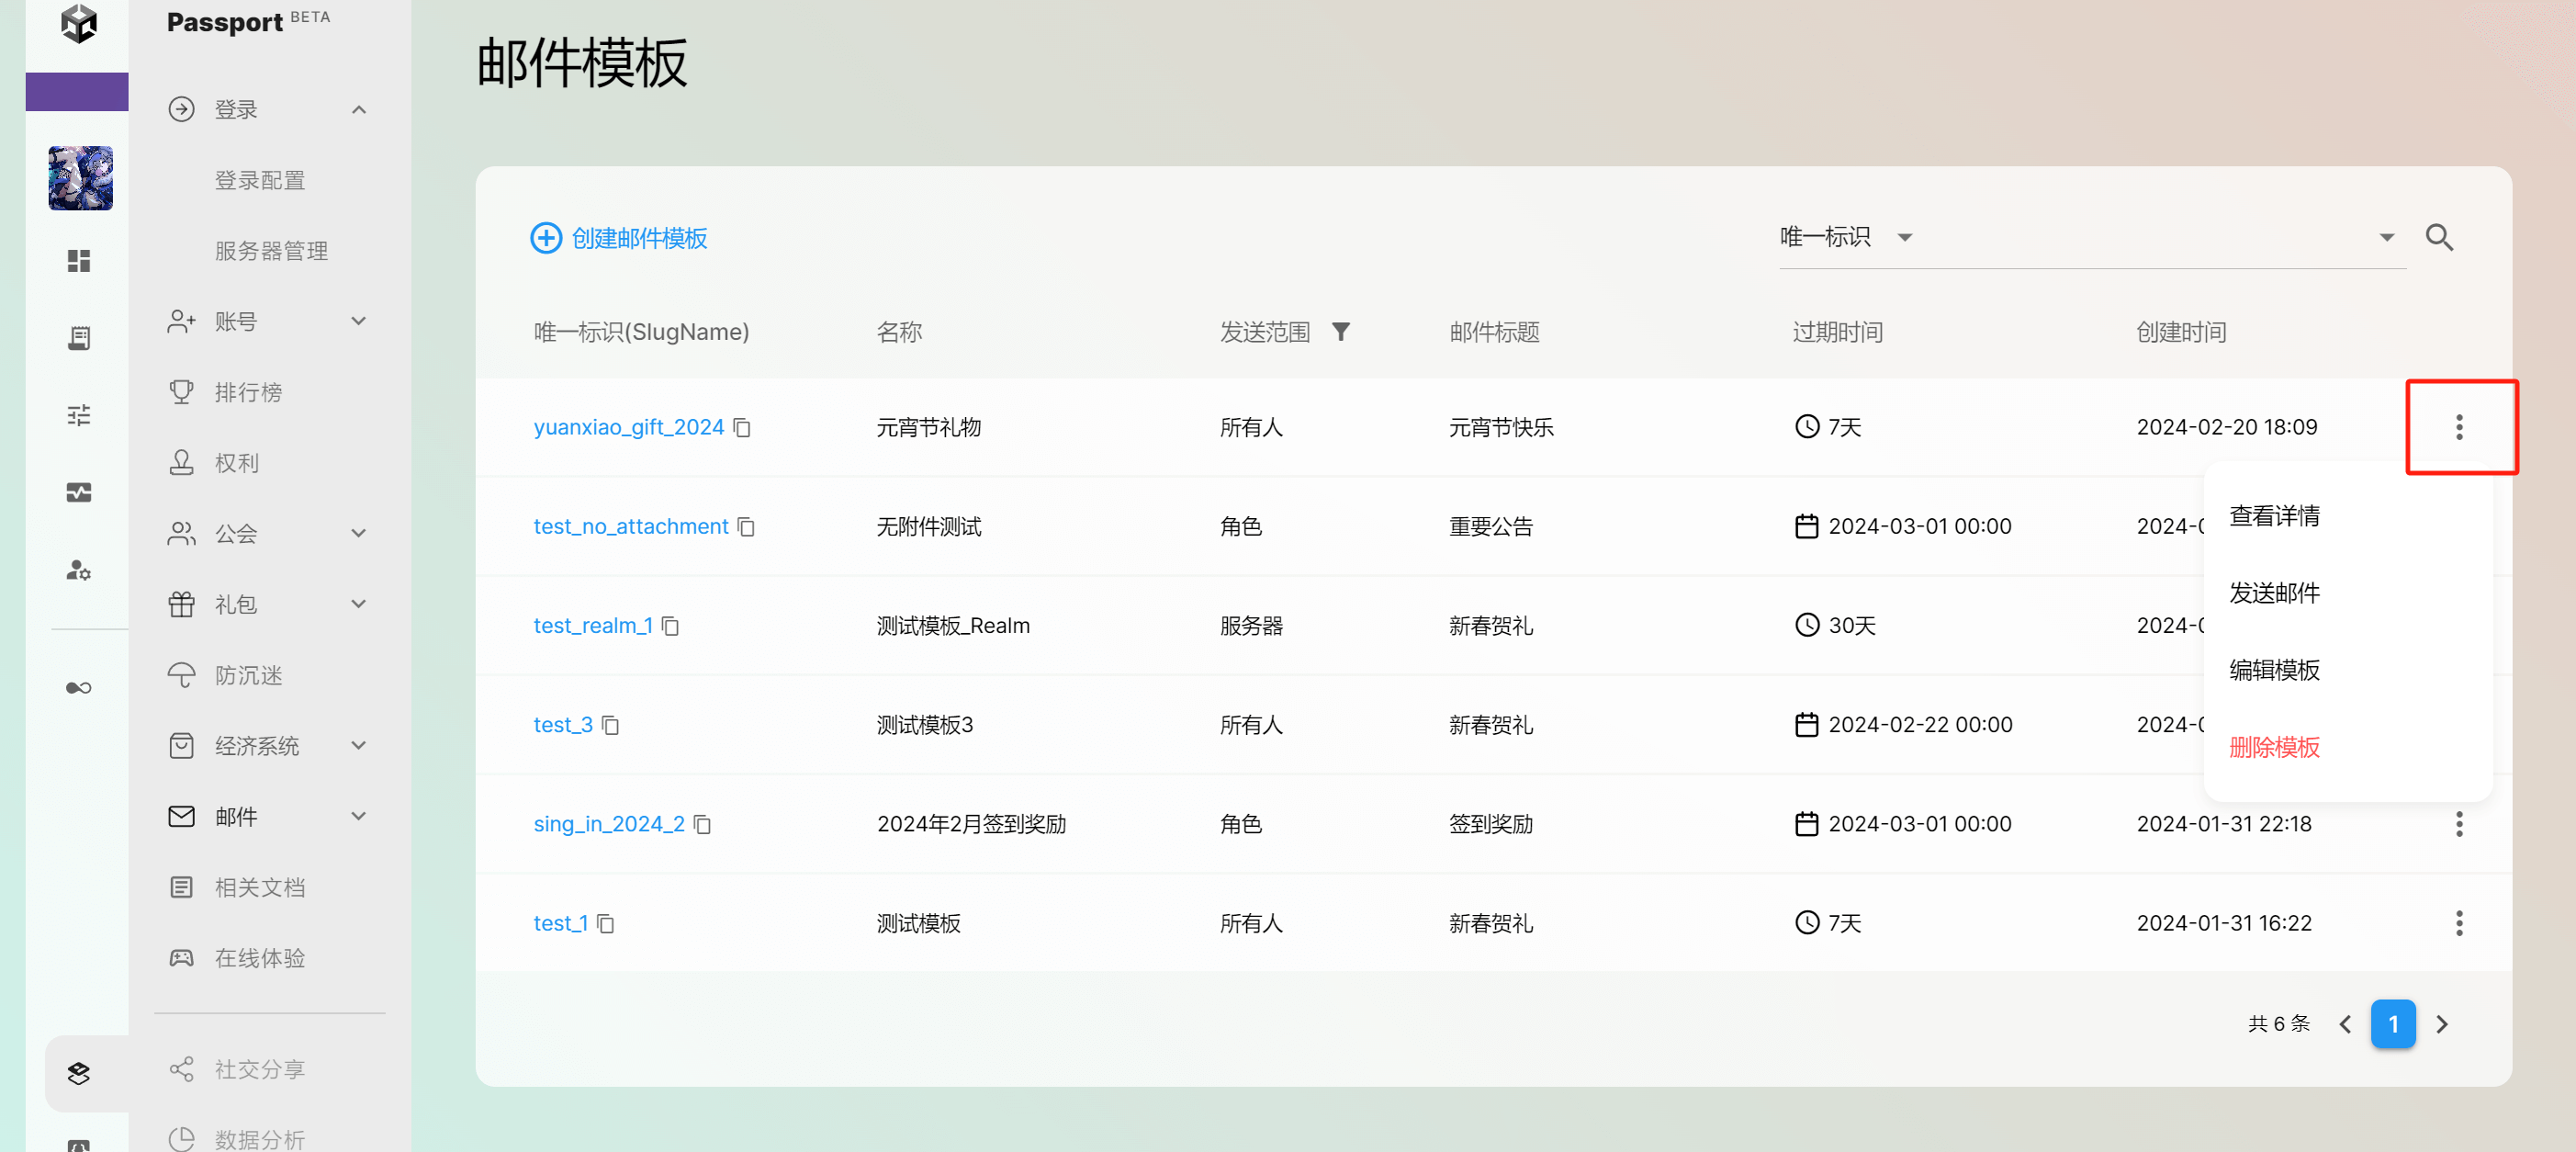The image size is (2576, 1152).
Task: Open the three-dot menu for sing_in_2024_2
Action: pyautogui.click(x=2458, y=824)
